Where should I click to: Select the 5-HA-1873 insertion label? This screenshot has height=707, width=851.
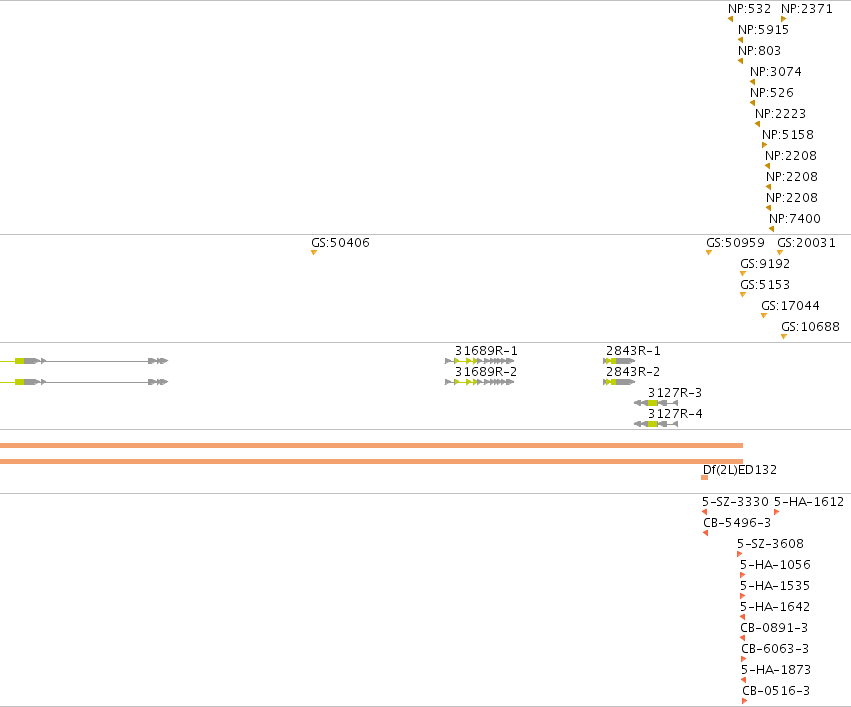pos(776,671)
